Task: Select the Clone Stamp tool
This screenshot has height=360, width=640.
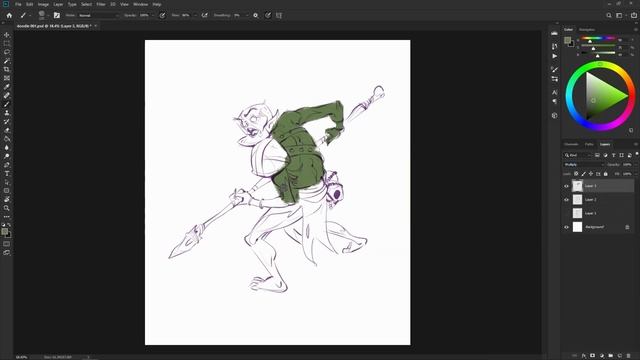Action: click(x=7, y=113)
